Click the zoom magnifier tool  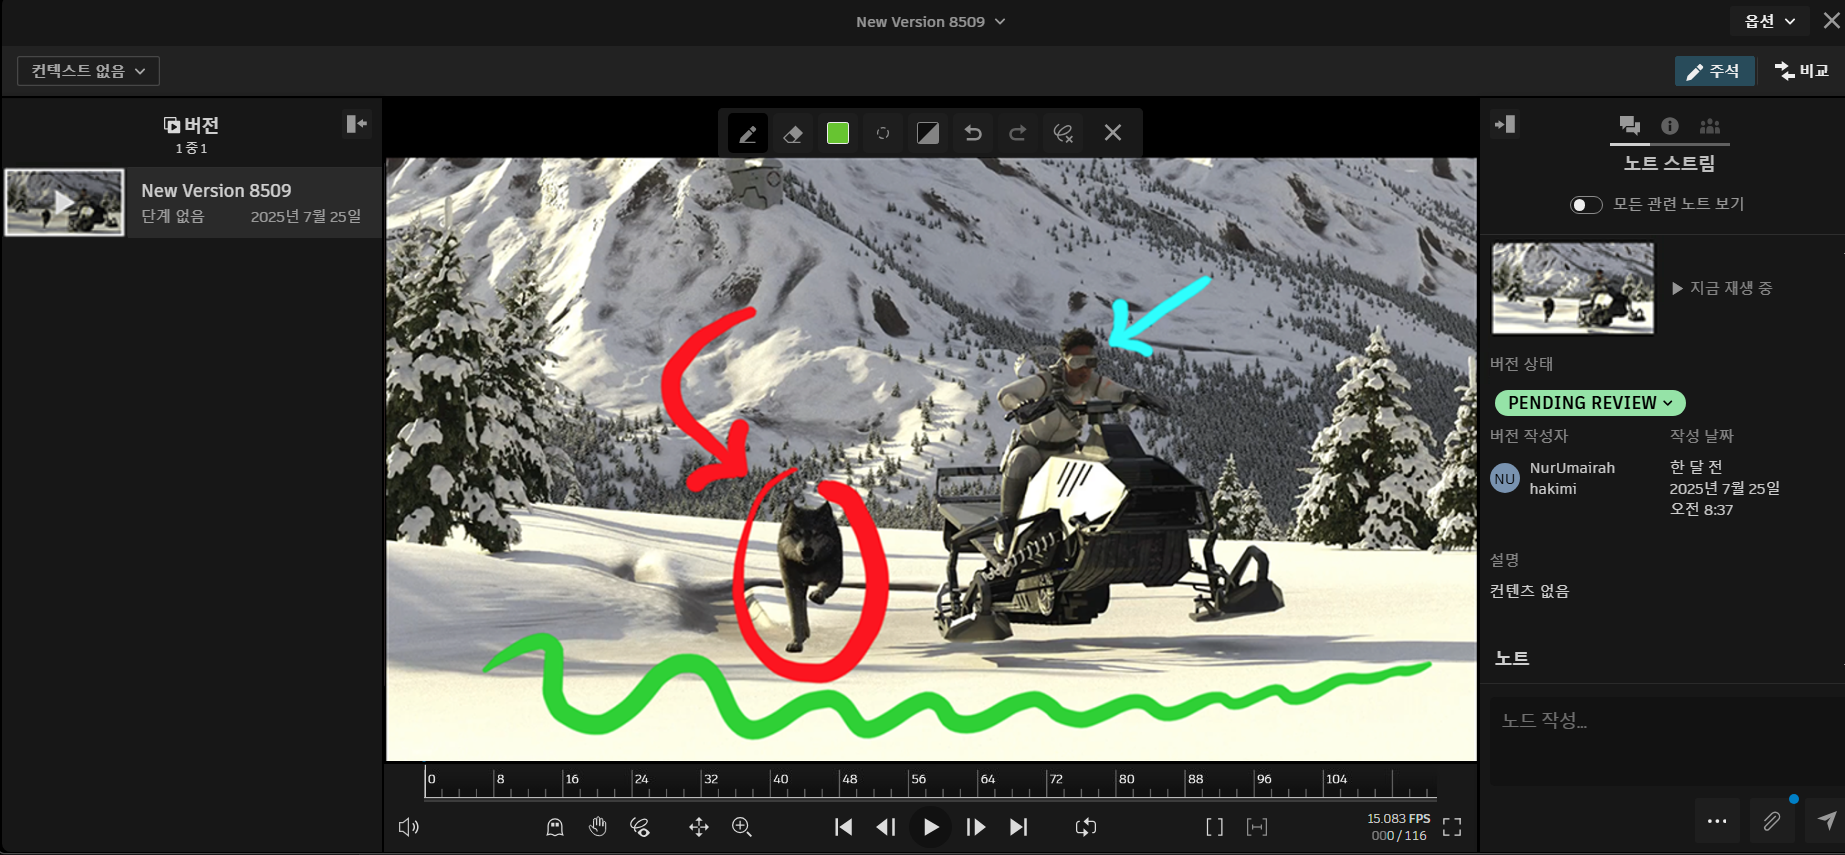click(x=742, y=827)
